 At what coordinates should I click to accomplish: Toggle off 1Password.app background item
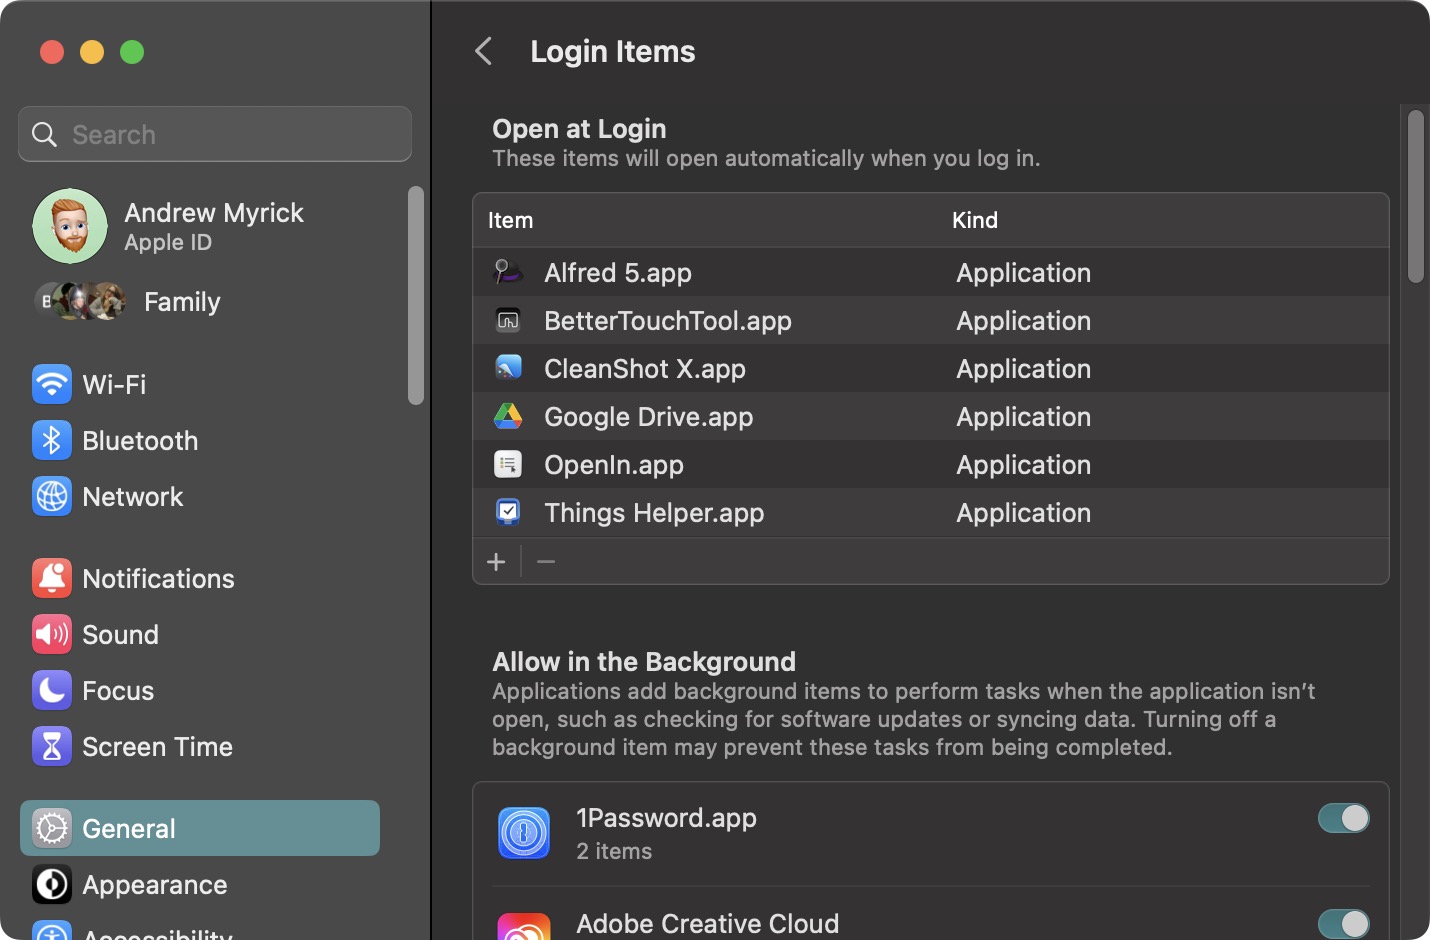[1343, 818]
